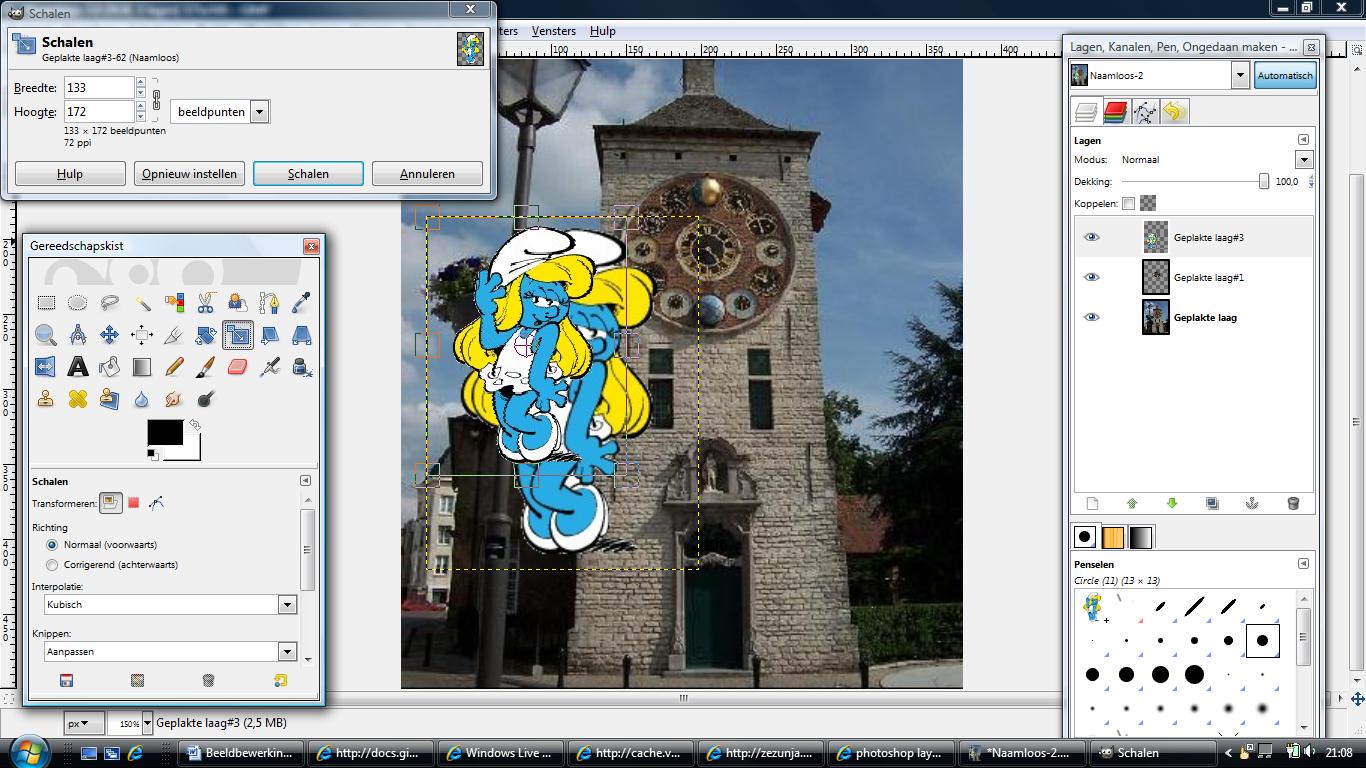Open the 150% zoom dropdown
Image resolution: width=1366 pixels, height=768 pixels.
(147, 723)
